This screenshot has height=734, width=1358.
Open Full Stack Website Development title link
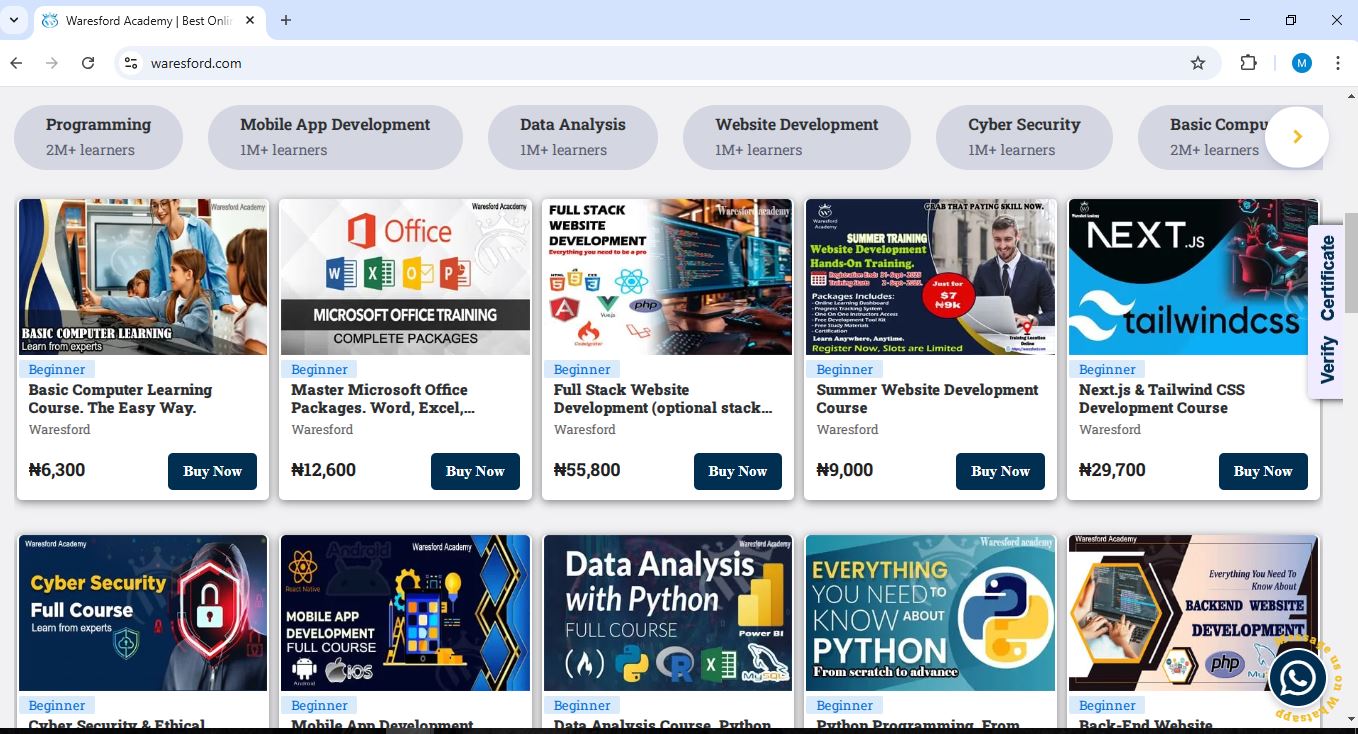click(x=663, y=399)
